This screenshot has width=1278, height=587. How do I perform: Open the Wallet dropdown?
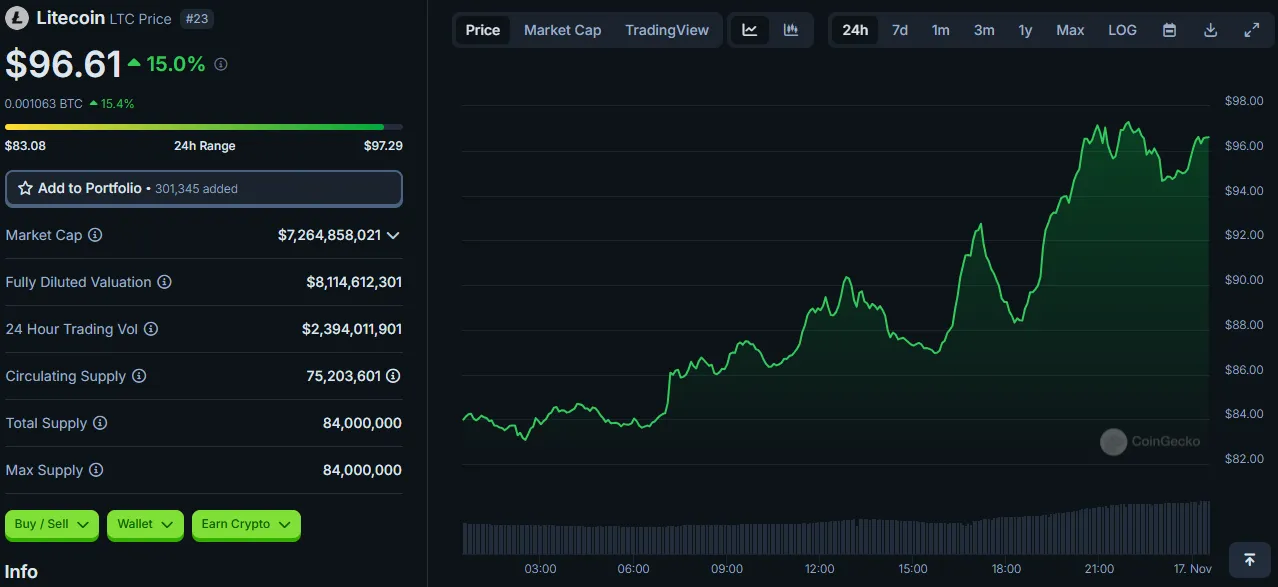[x=146, y=524]
